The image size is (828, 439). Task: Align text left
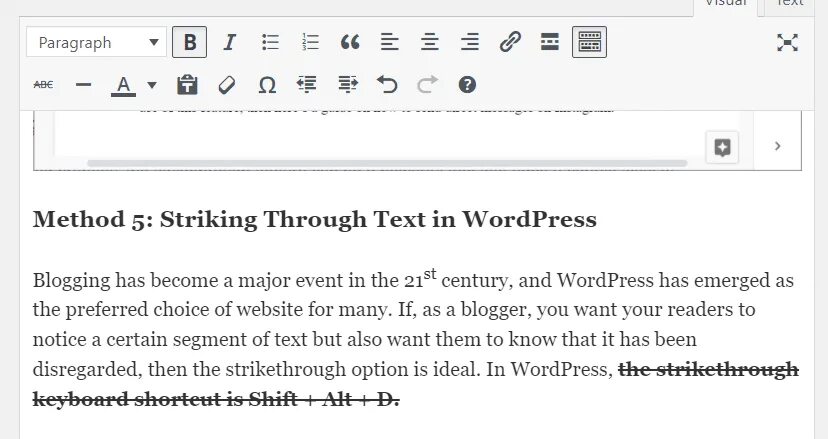pyautogui.click(x=390, y=42)
